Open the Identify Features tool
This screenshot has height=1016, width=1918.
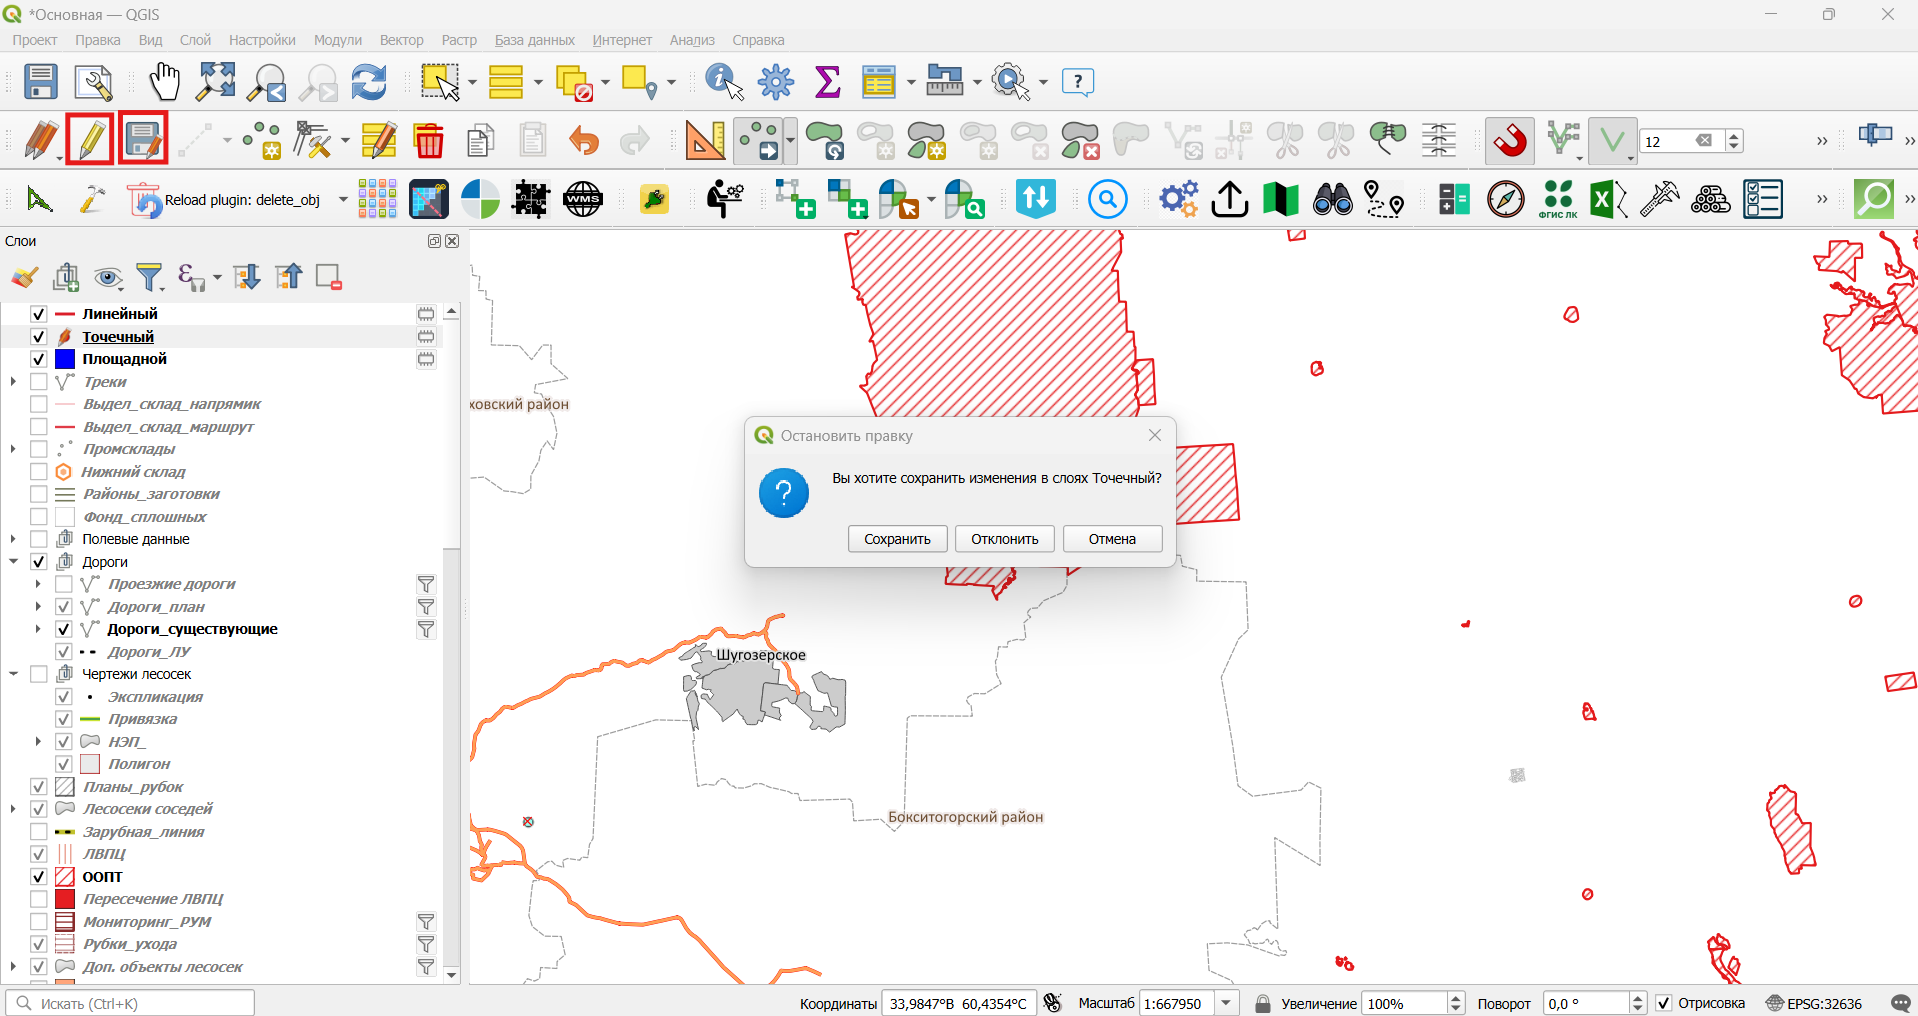[x=724, y=82]
